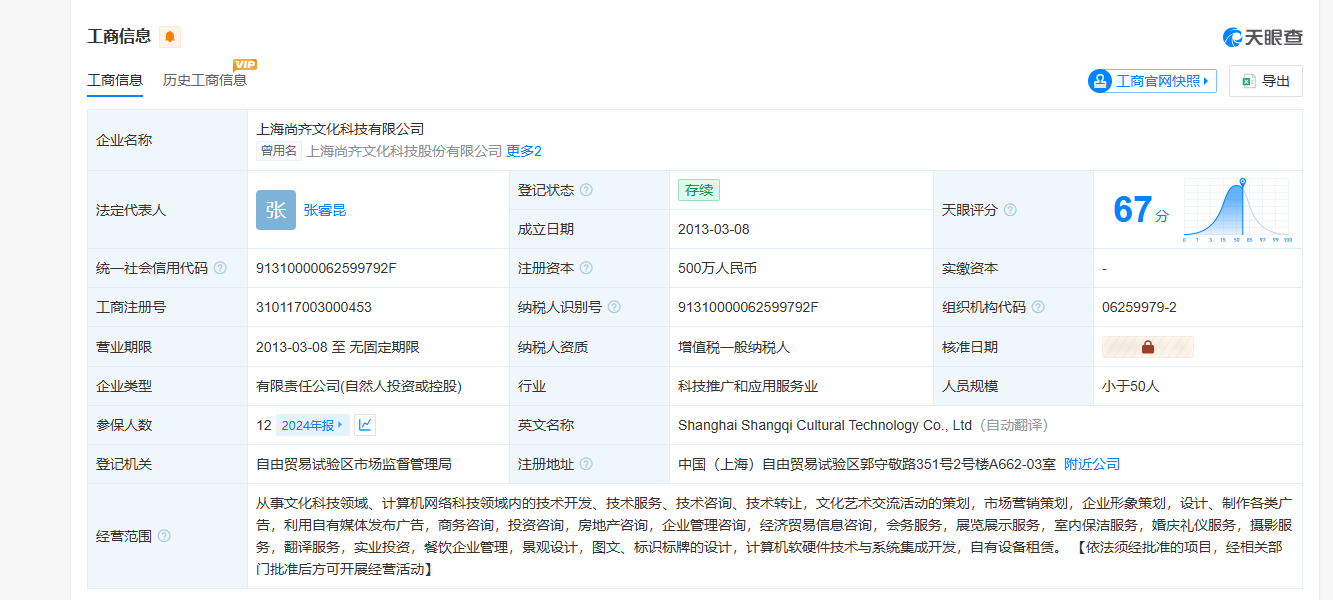The height and width of the screenshot is (600, 1333).
Task: Open the 工商官网快照 snapshot button
Action: coord(1152,81)
